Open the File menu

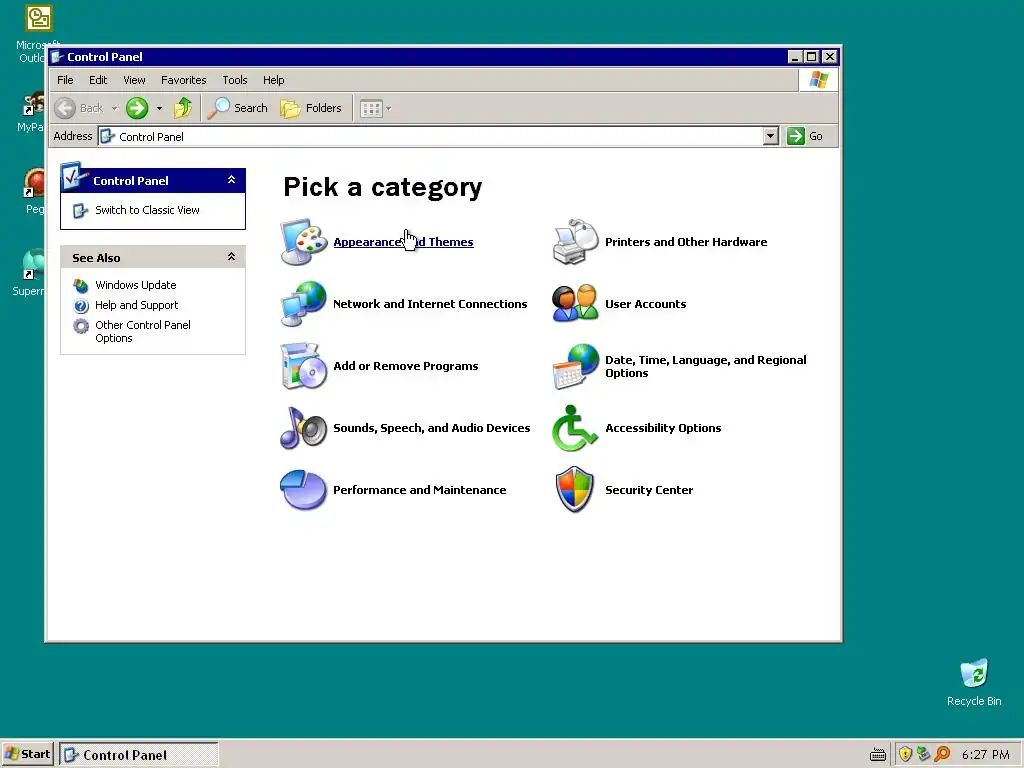pyautogui.click(x=65, y=80)
